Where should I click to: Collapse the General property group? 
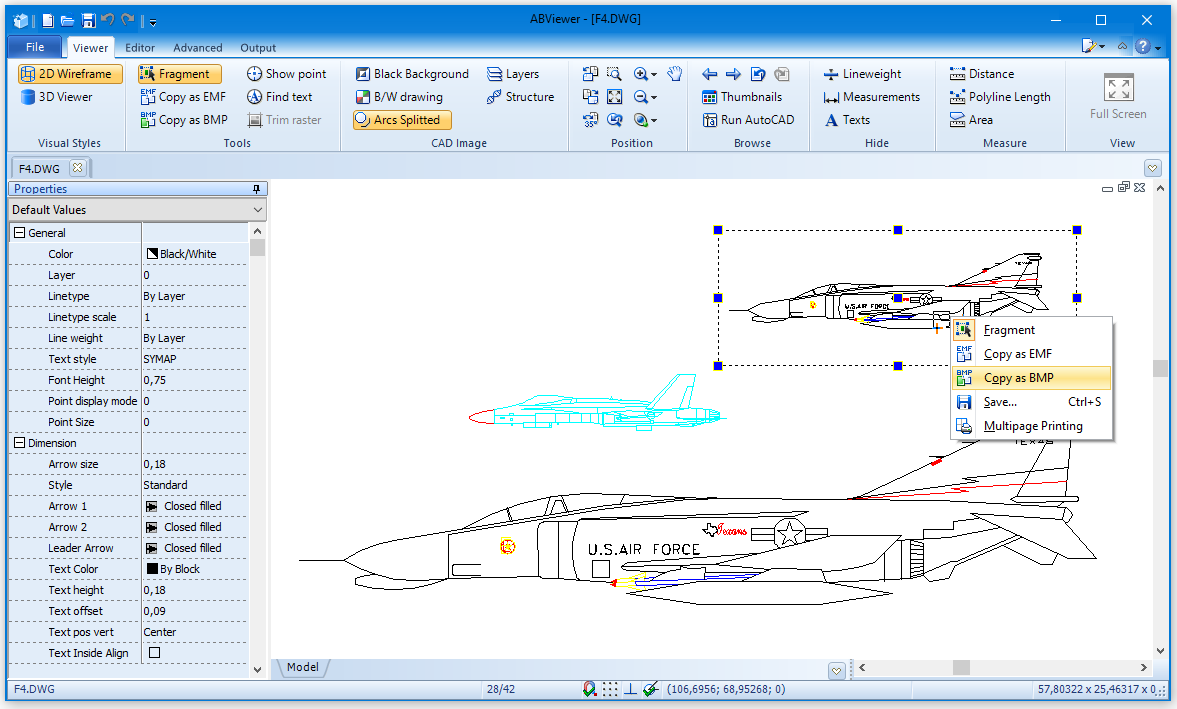pyautogui.click(x=20, y=233)
